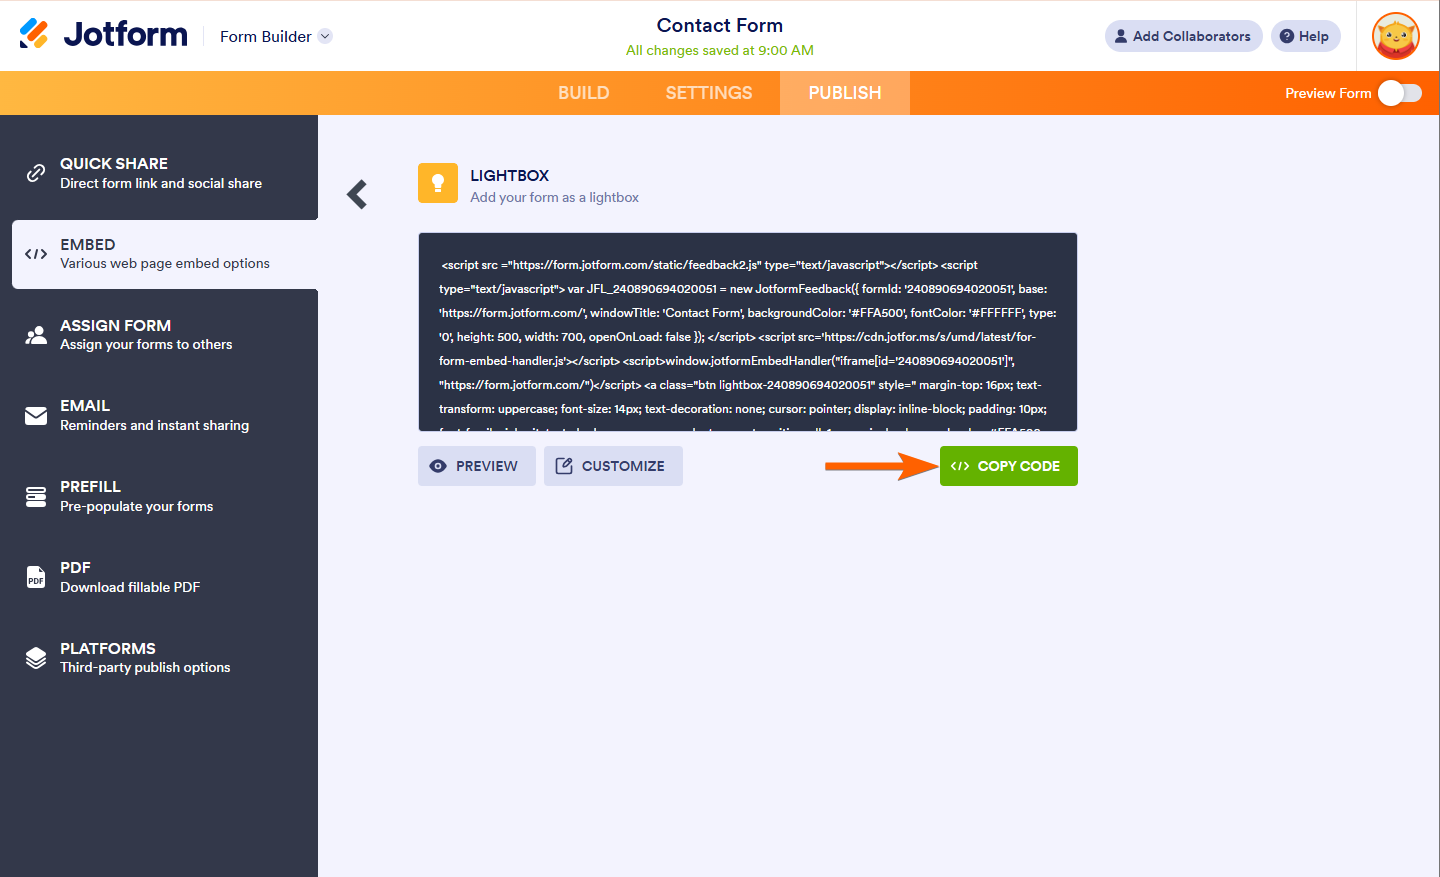This screenshot has width=1440, height=877.
Task: Click the Assign Form people icon
Action: click(x=36, y=335)
